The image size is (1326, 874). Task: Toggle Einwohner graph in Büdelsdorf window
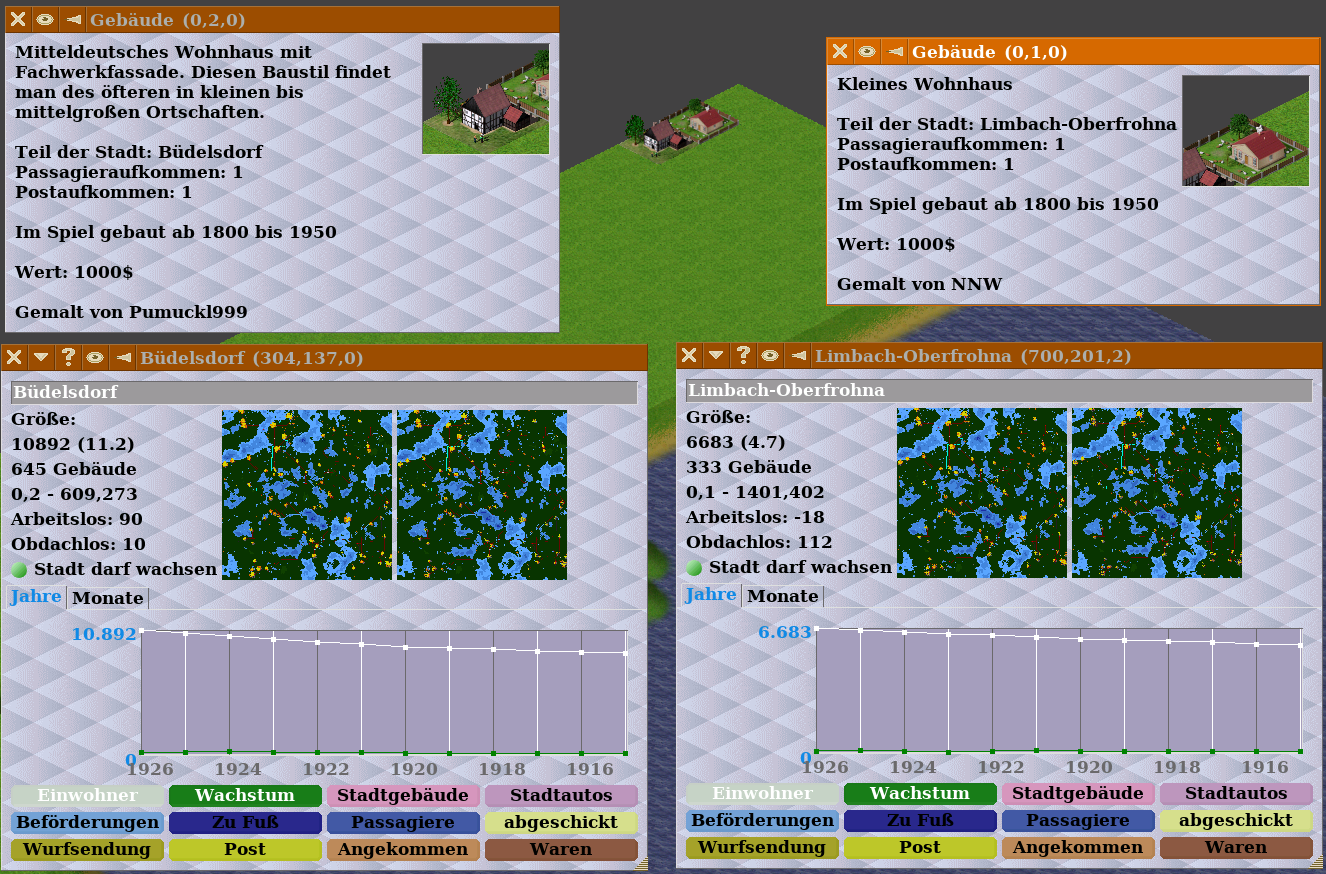click(88, 796)
